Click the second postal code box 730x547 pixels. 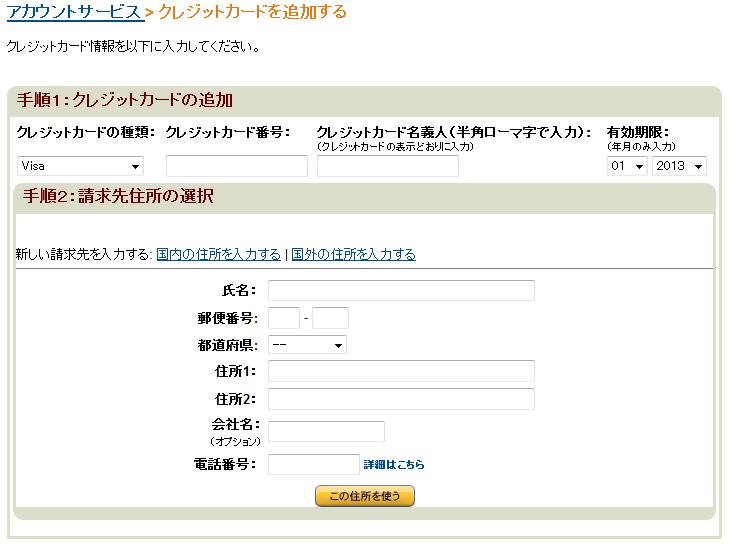330,318
